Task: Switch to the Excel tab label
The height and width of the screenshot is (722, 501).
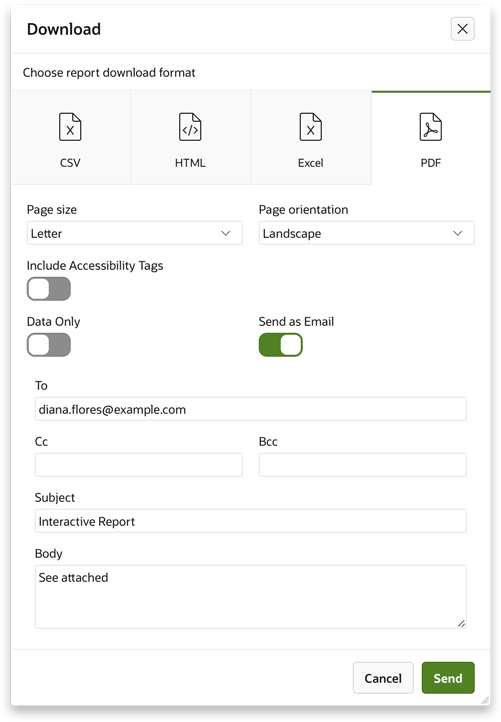Action: [311, 163]
